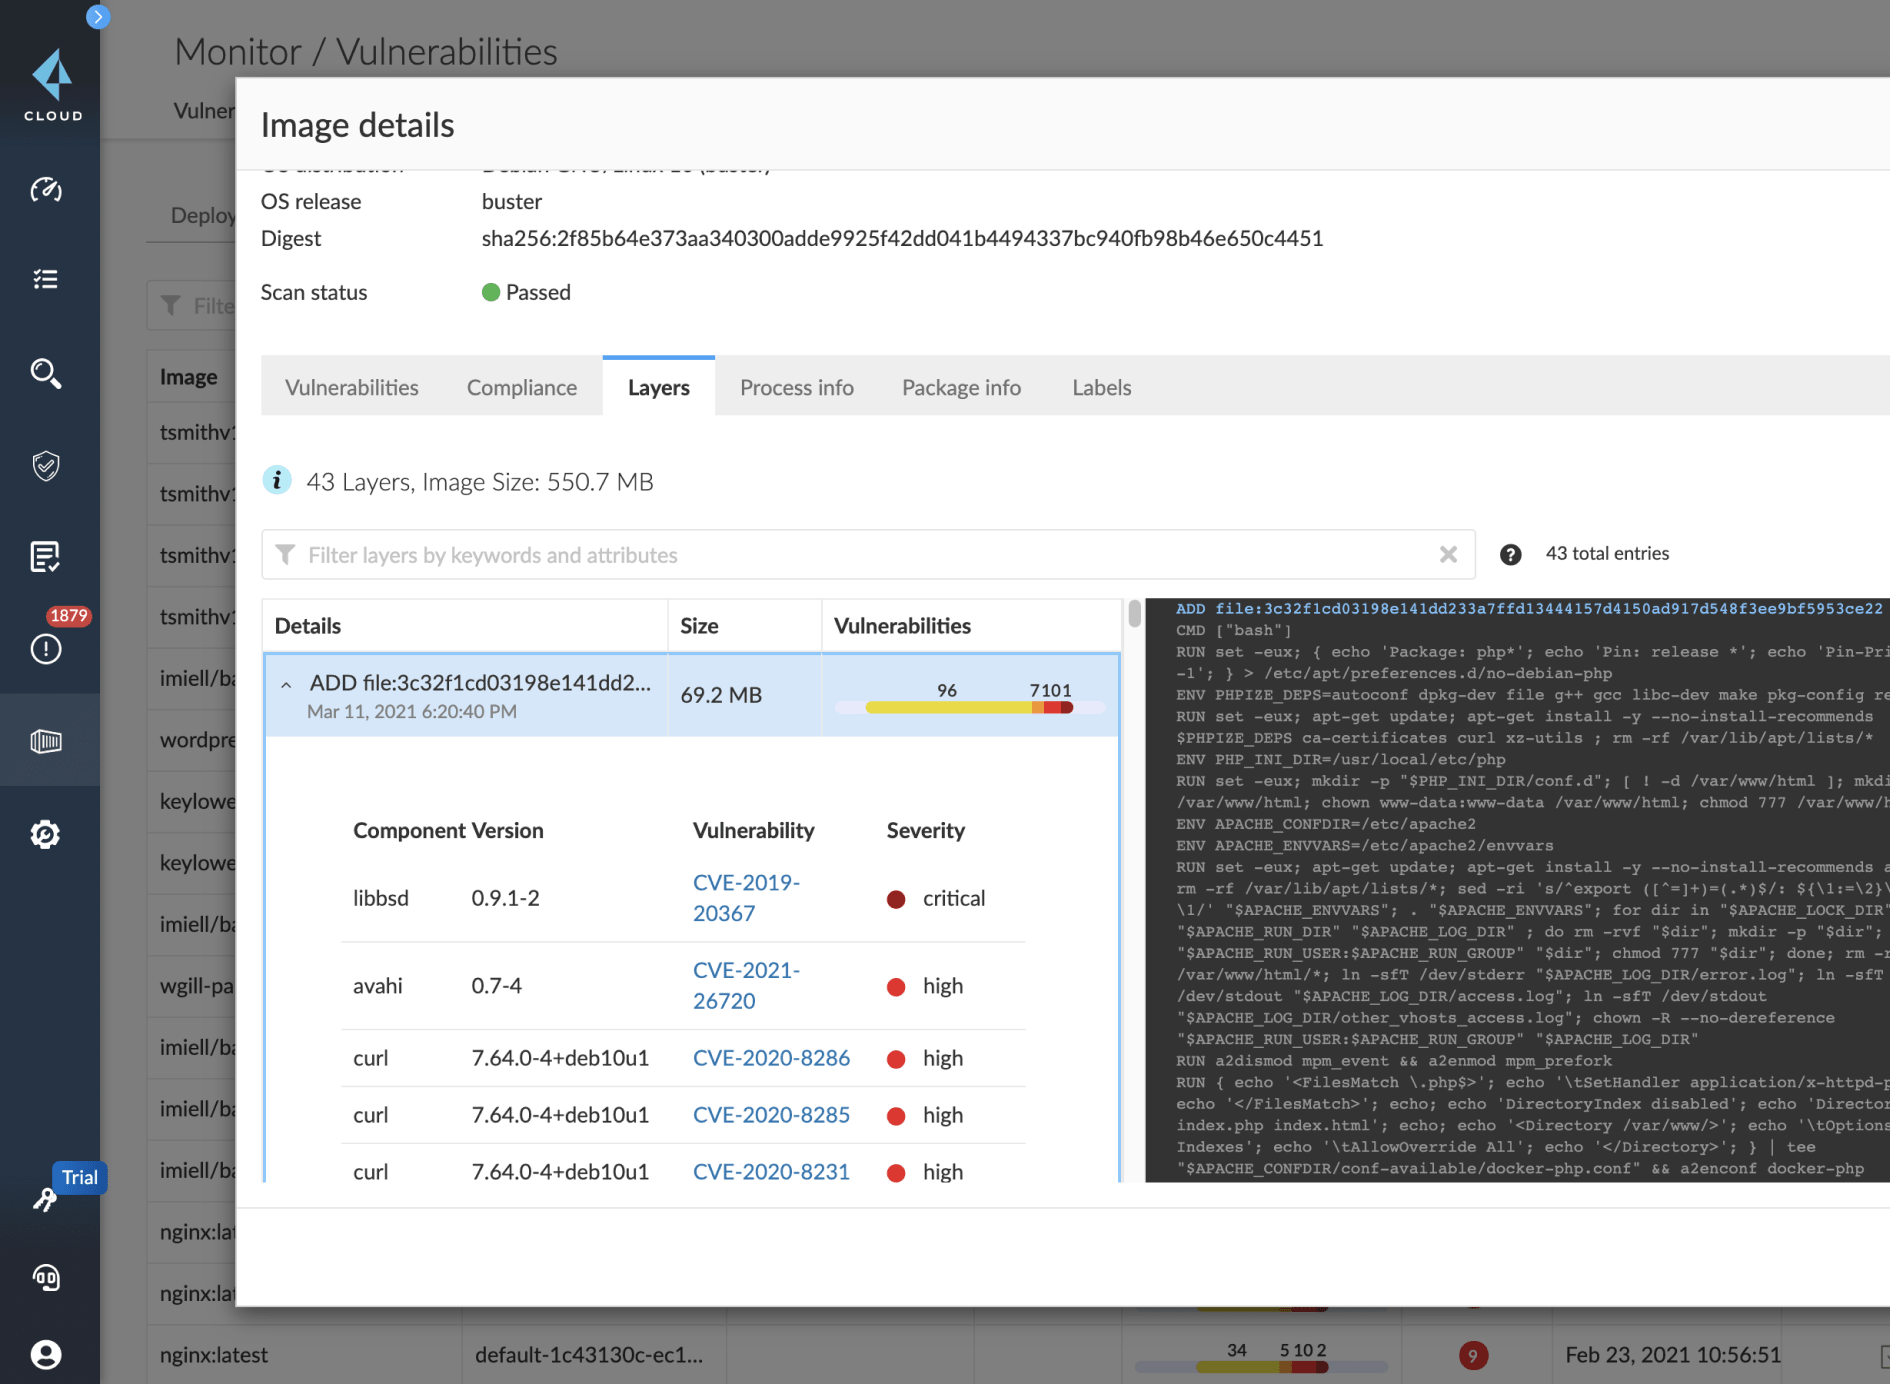
Task: Click the help question-mark icon near total entries
Action: tap(1510, 554)
